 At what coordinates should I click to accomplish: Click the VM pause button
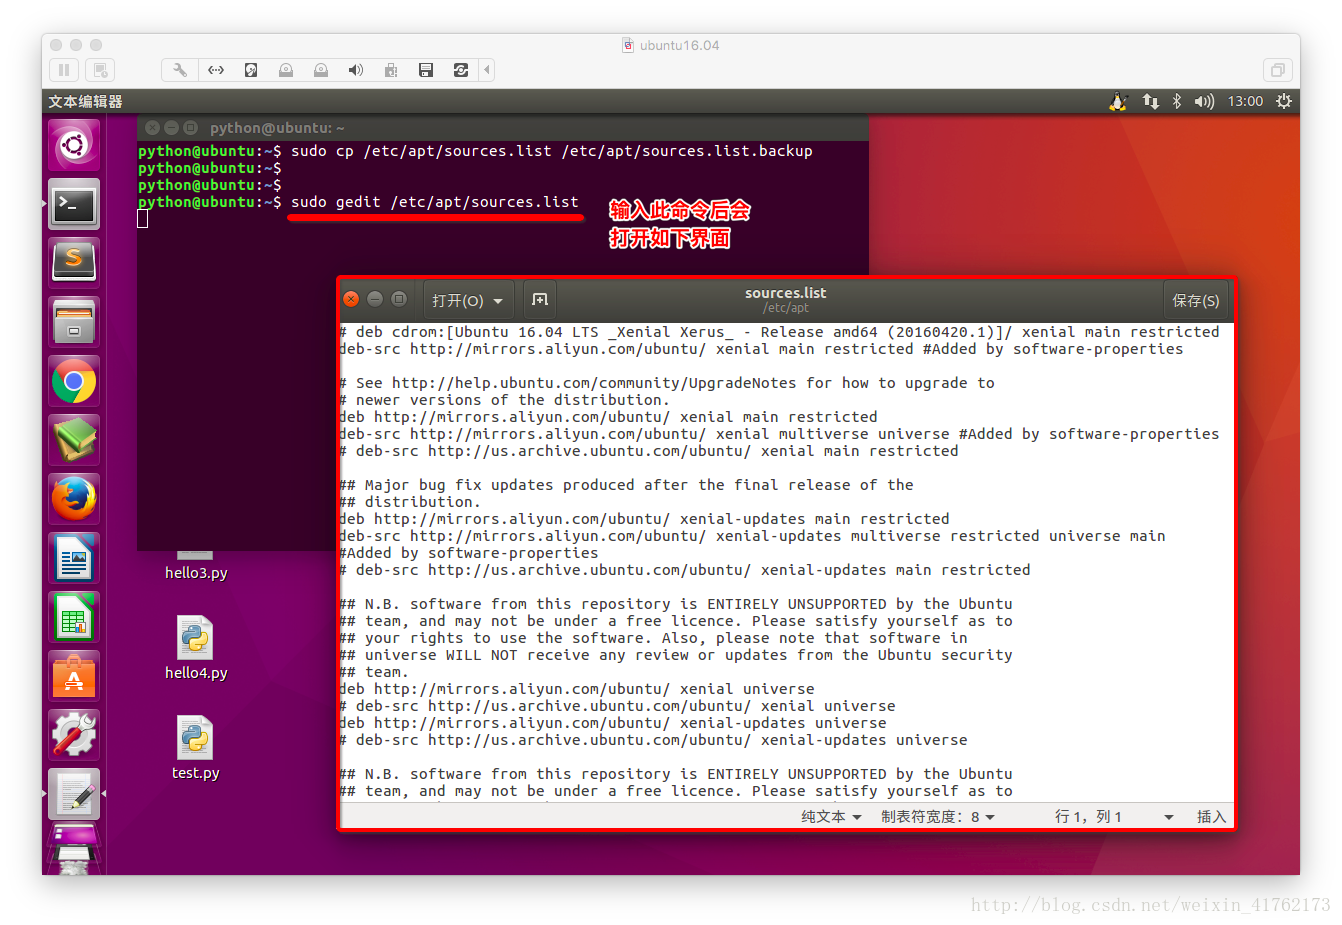click(64, 70)
